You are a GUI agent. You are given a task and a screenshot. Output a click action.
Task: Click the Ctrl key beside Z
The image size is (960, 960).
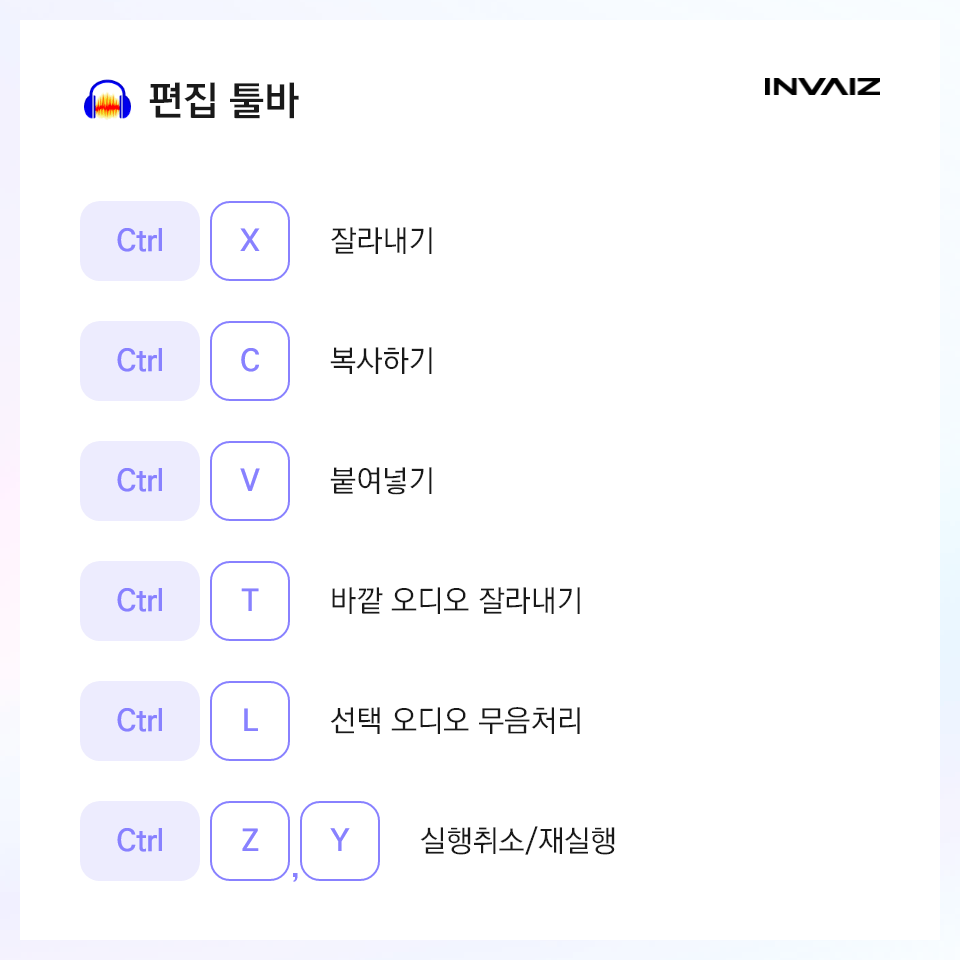(x=140, y=841)
